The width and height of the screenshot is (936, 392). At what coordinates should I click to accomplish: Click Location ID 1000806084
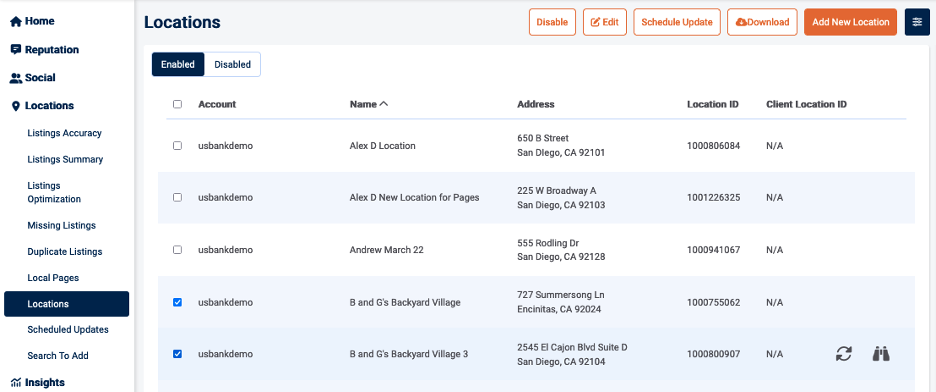[713, 146]
